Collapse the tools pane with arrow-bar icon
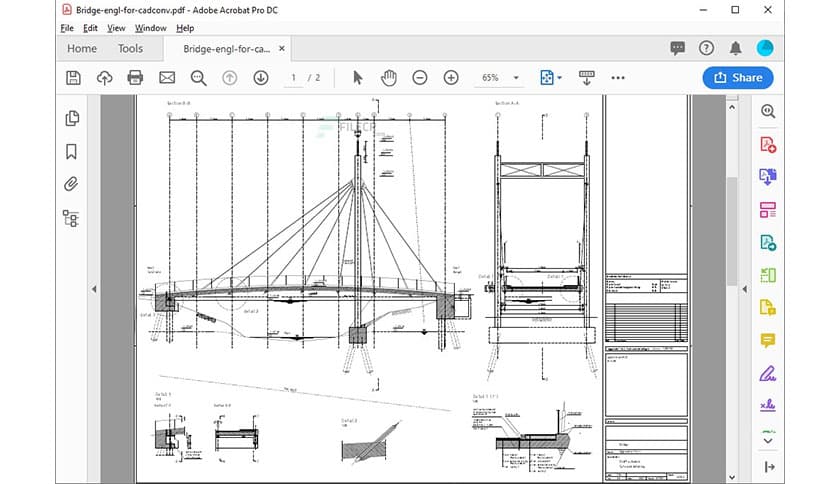 [769, 467]
